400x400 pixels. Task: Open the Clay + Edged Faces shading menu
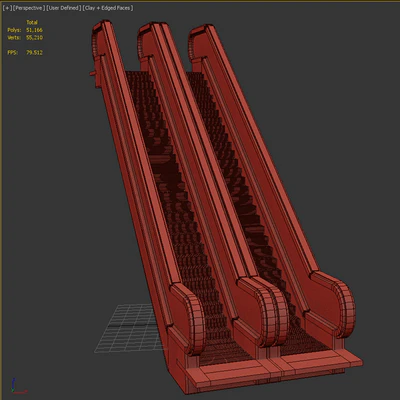pyautogui.click(x=108, y=8)
